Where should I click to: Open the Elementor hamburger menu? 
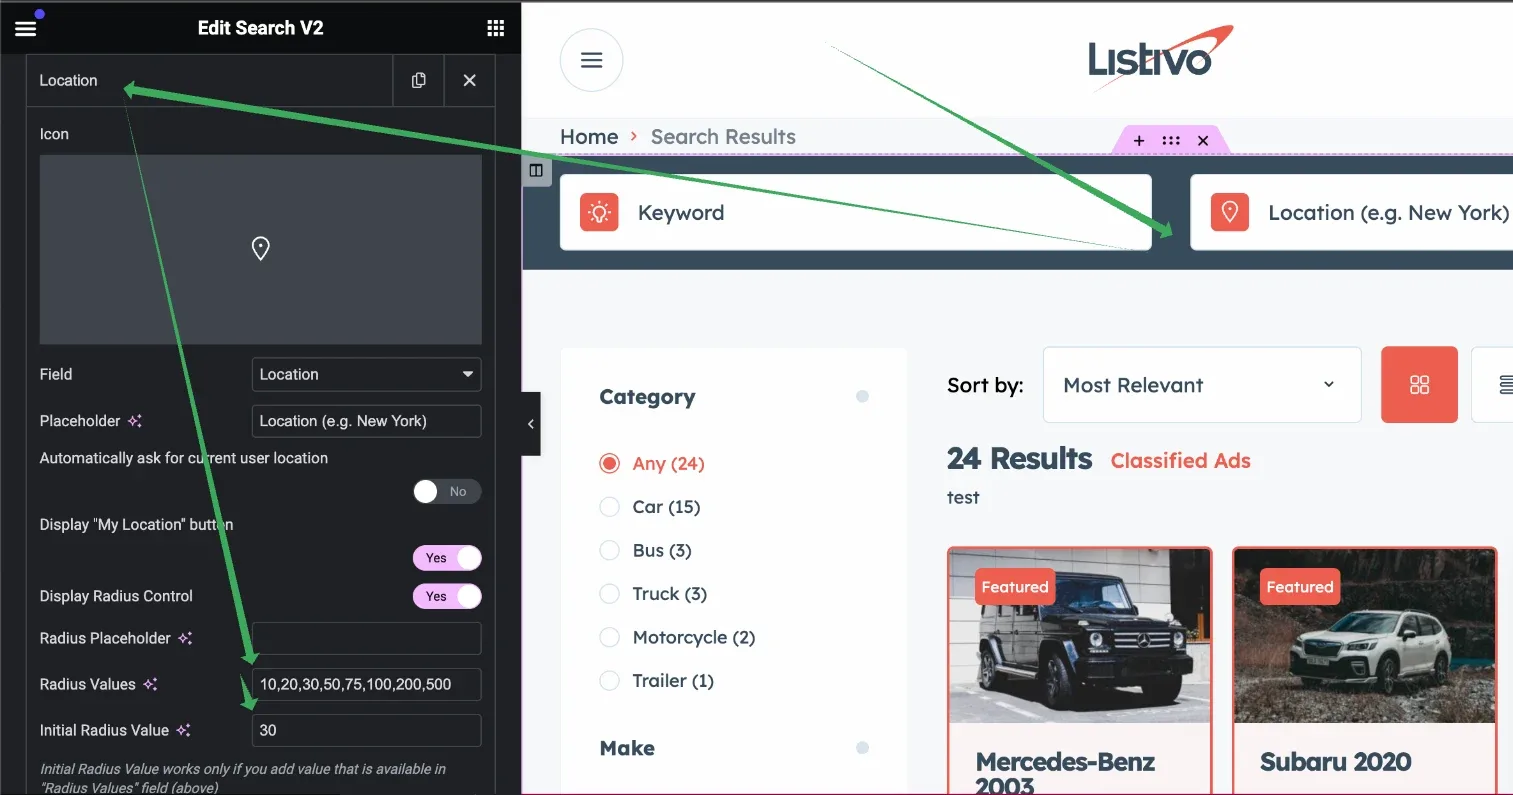[x=26, y=28]
